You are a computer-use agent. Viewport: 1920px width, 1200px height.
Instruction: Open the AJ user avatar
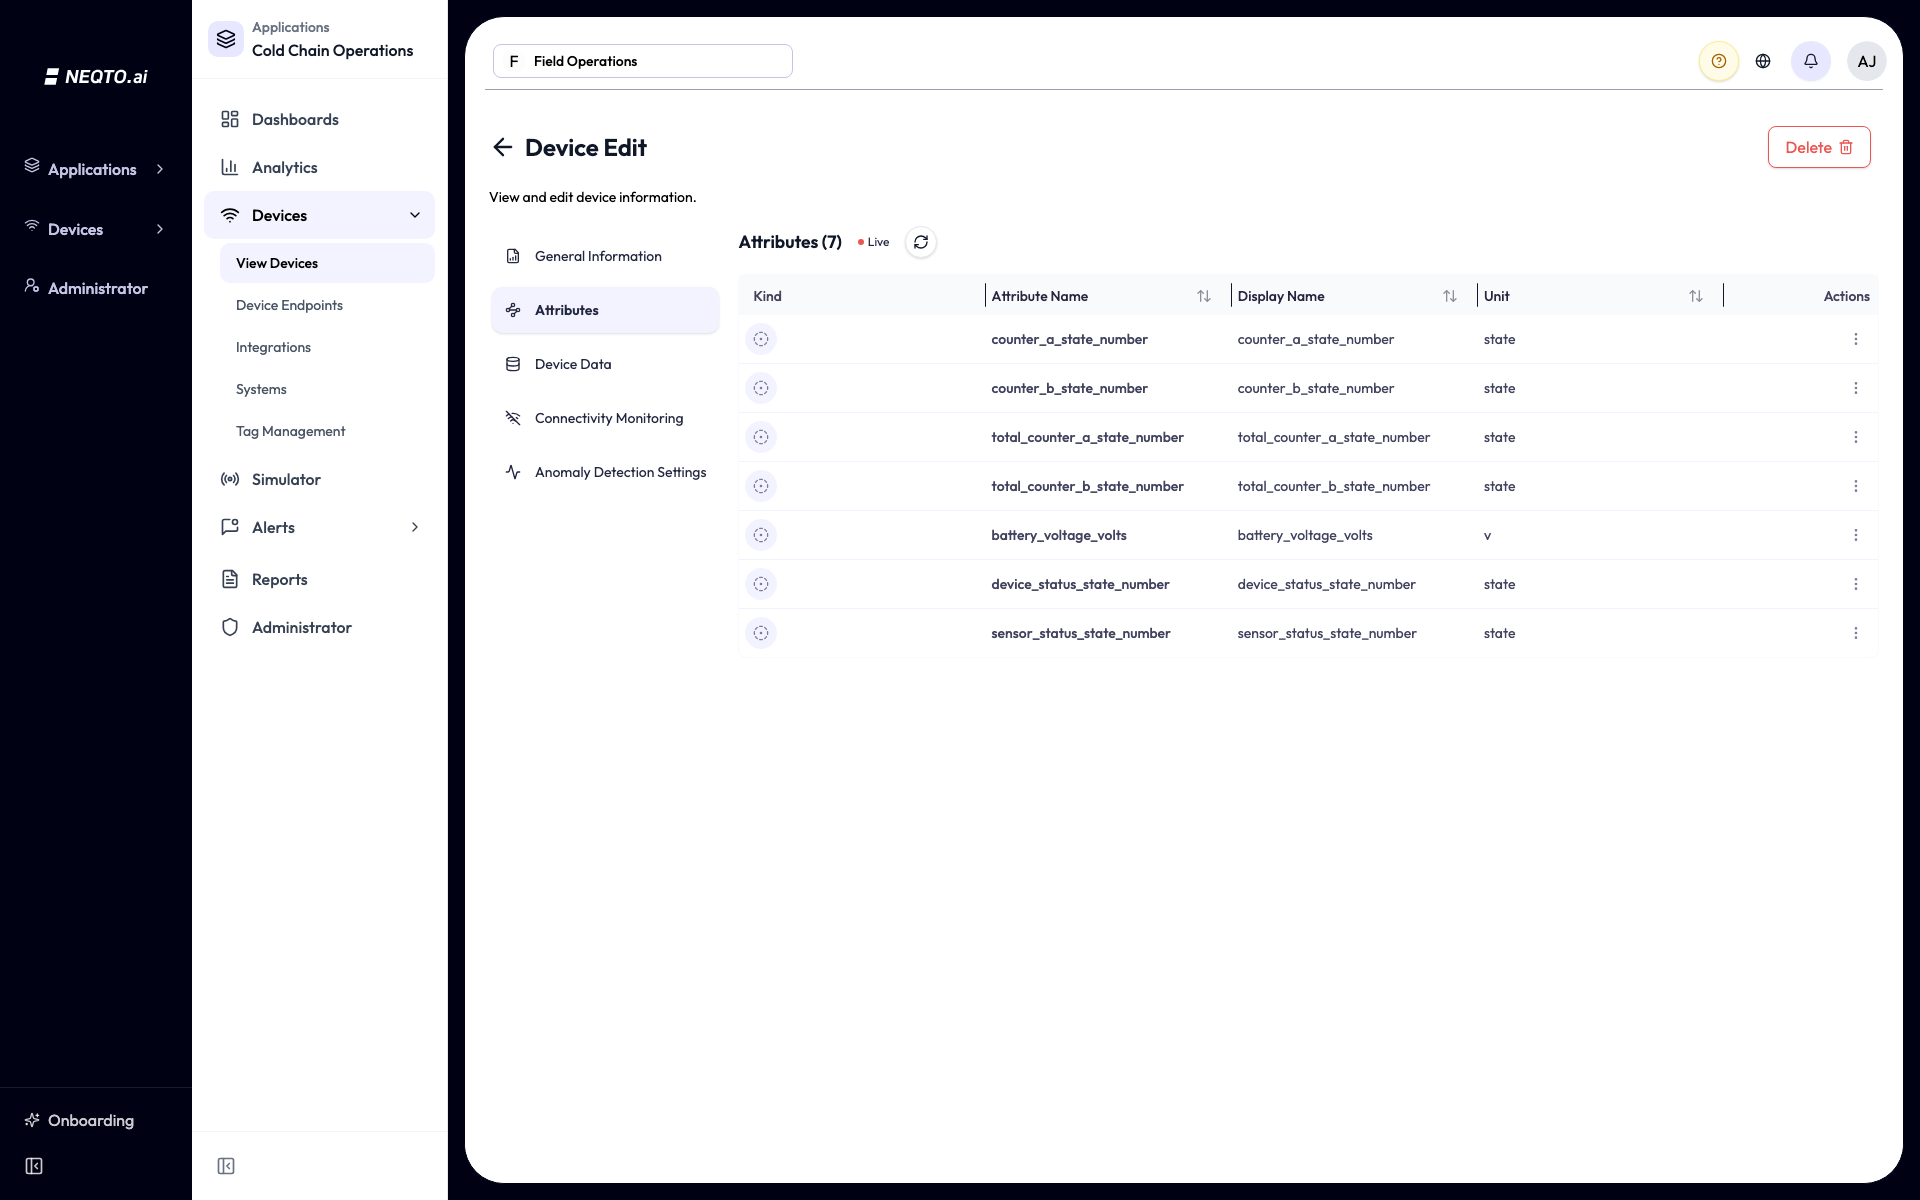[1867, 61]
